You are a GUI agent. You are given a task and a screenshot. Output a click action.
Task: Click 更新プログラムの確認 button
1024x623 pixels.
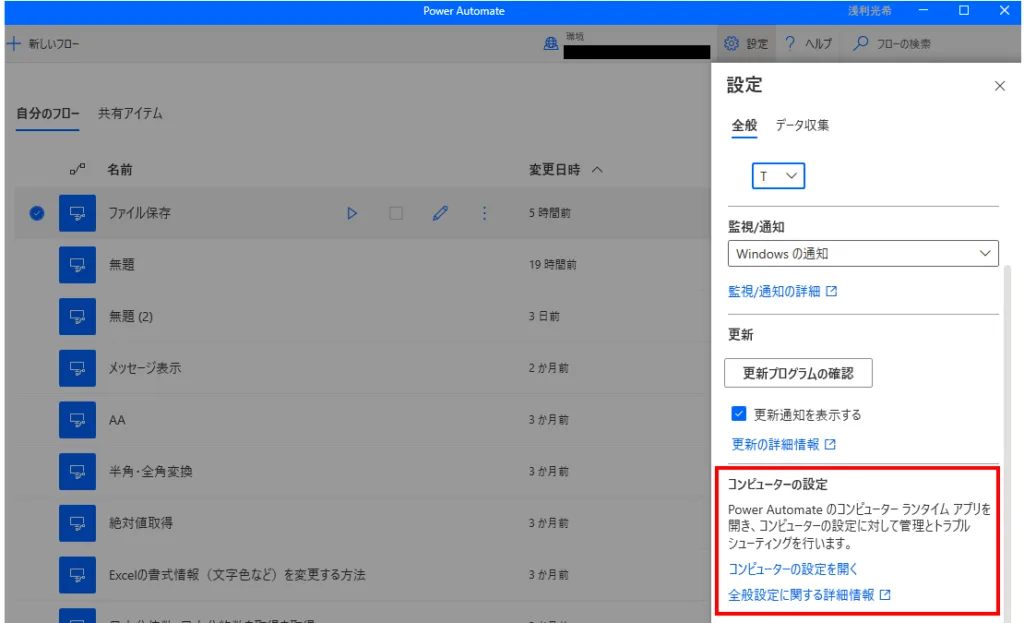coord(798,373)
